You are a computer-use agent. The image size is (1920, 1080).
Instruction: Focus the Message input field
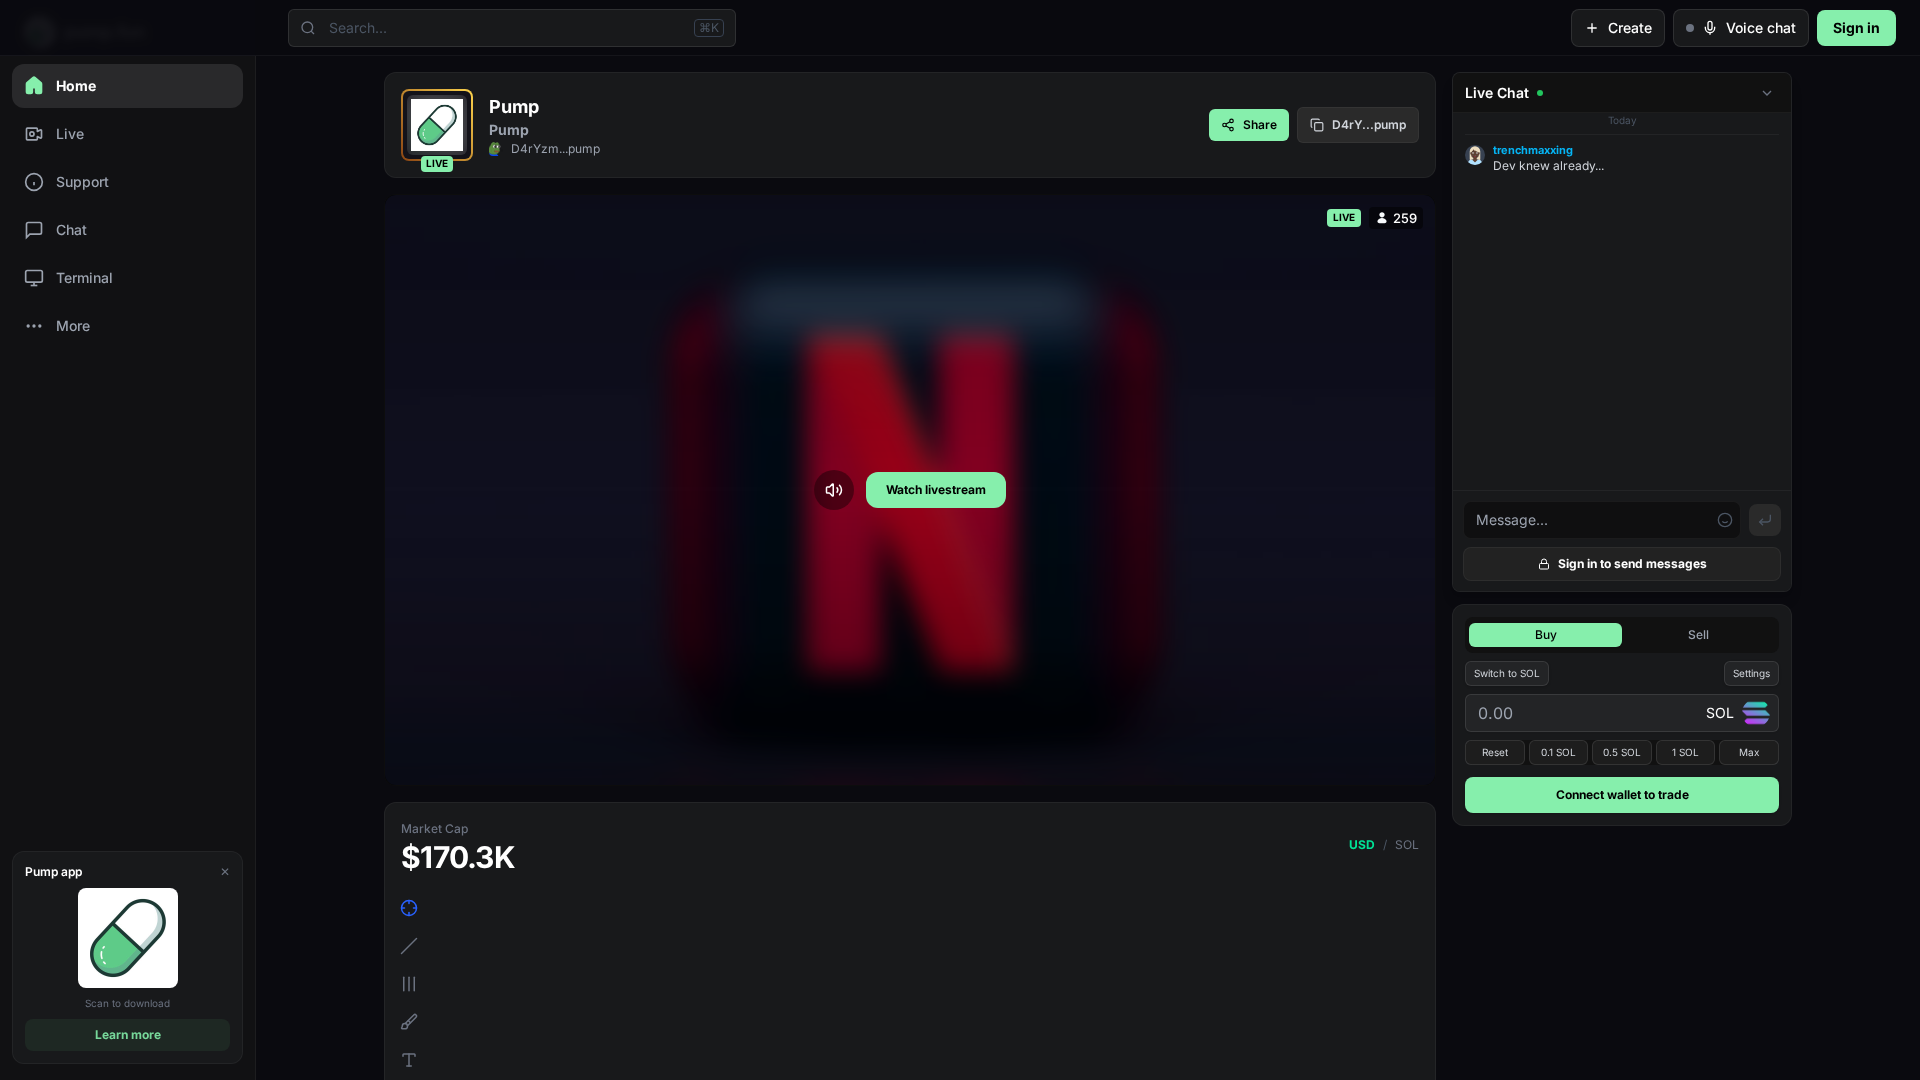coord(1602,520)
